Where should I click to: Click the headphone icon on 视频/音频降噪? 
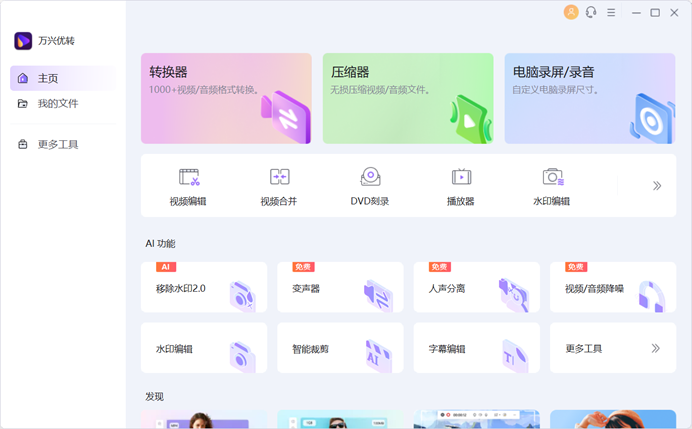[x=652, y=297]
